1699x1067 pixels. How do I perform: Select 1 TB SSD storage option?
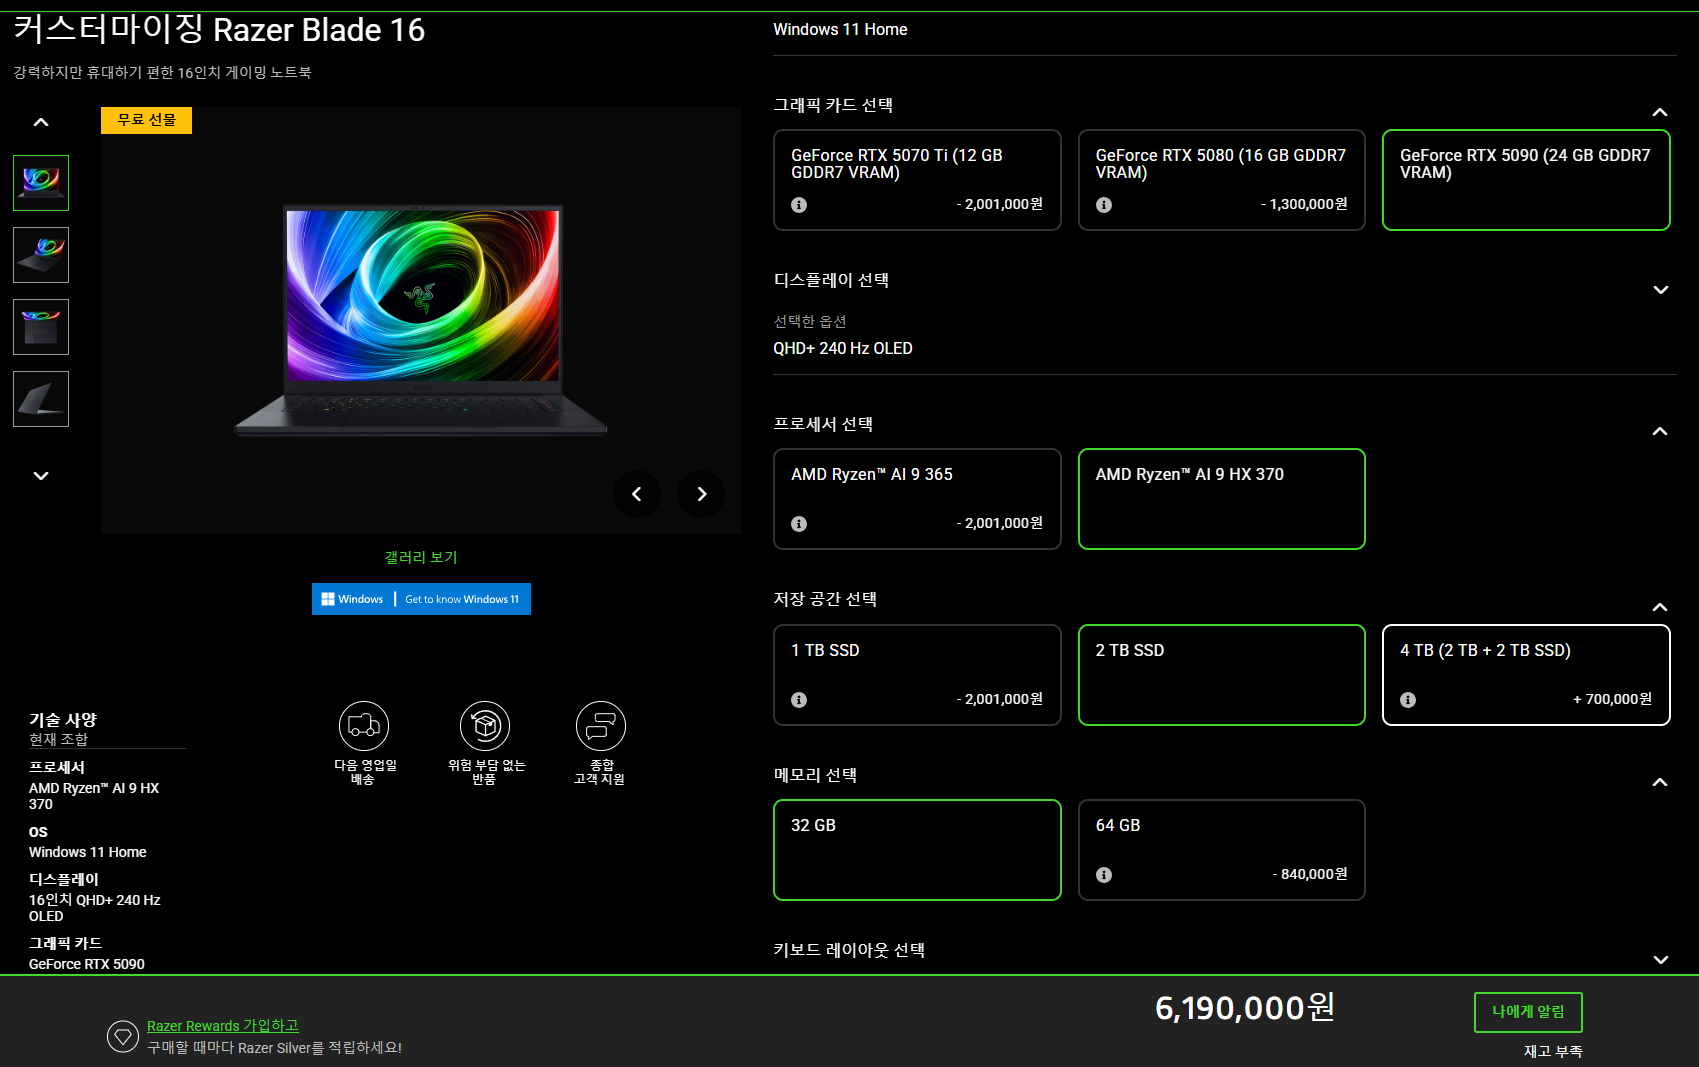[917, 675]
